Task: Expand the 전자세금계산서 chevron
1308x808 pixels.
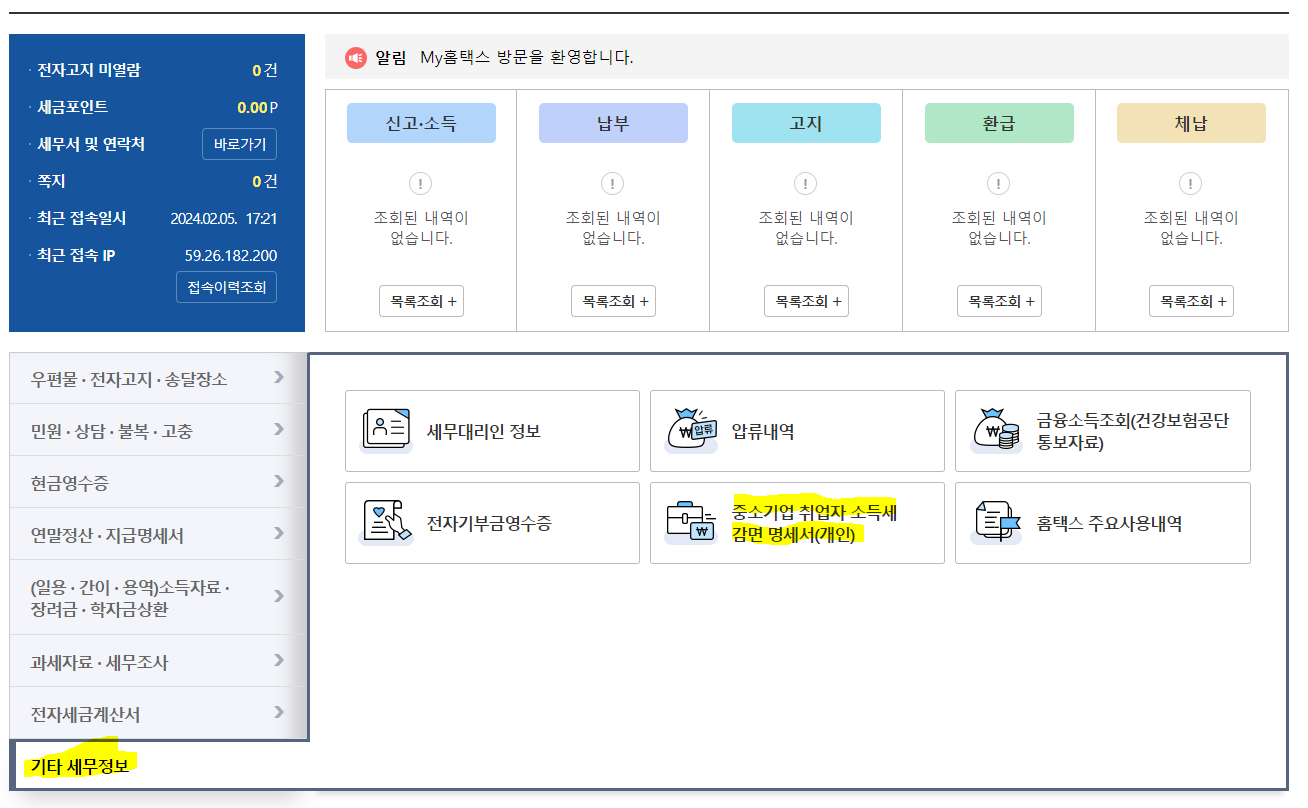Action: click(279, 713)
